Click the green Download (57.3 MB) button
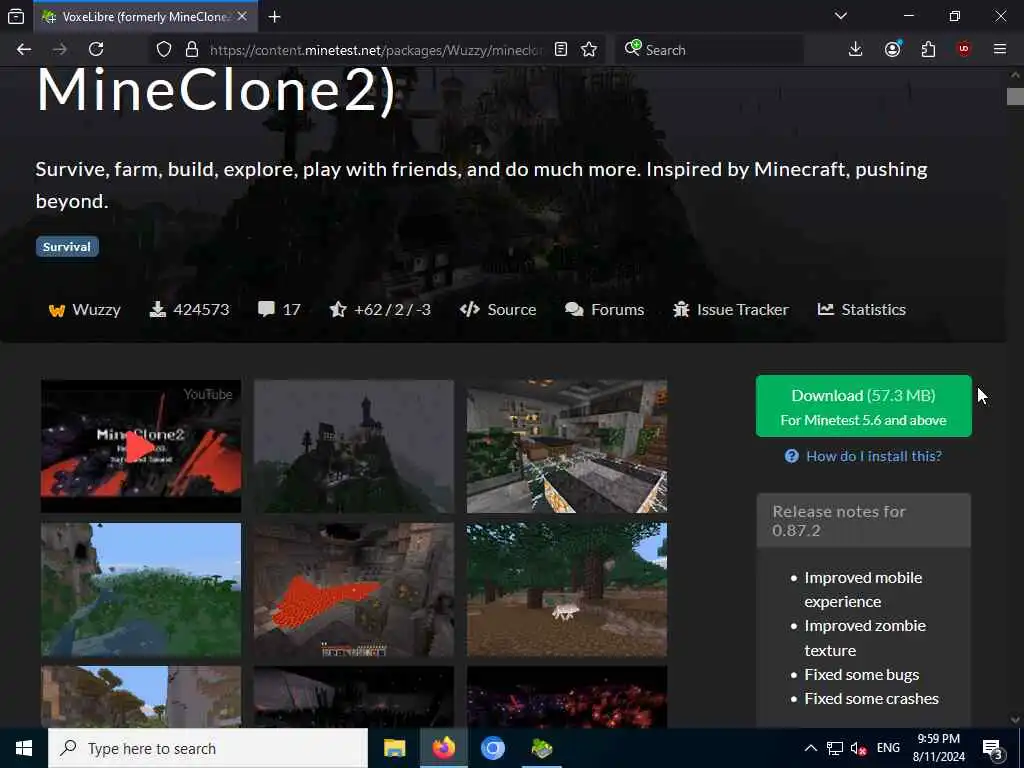This screenshot has width=1024, height=768. point(863,406)
